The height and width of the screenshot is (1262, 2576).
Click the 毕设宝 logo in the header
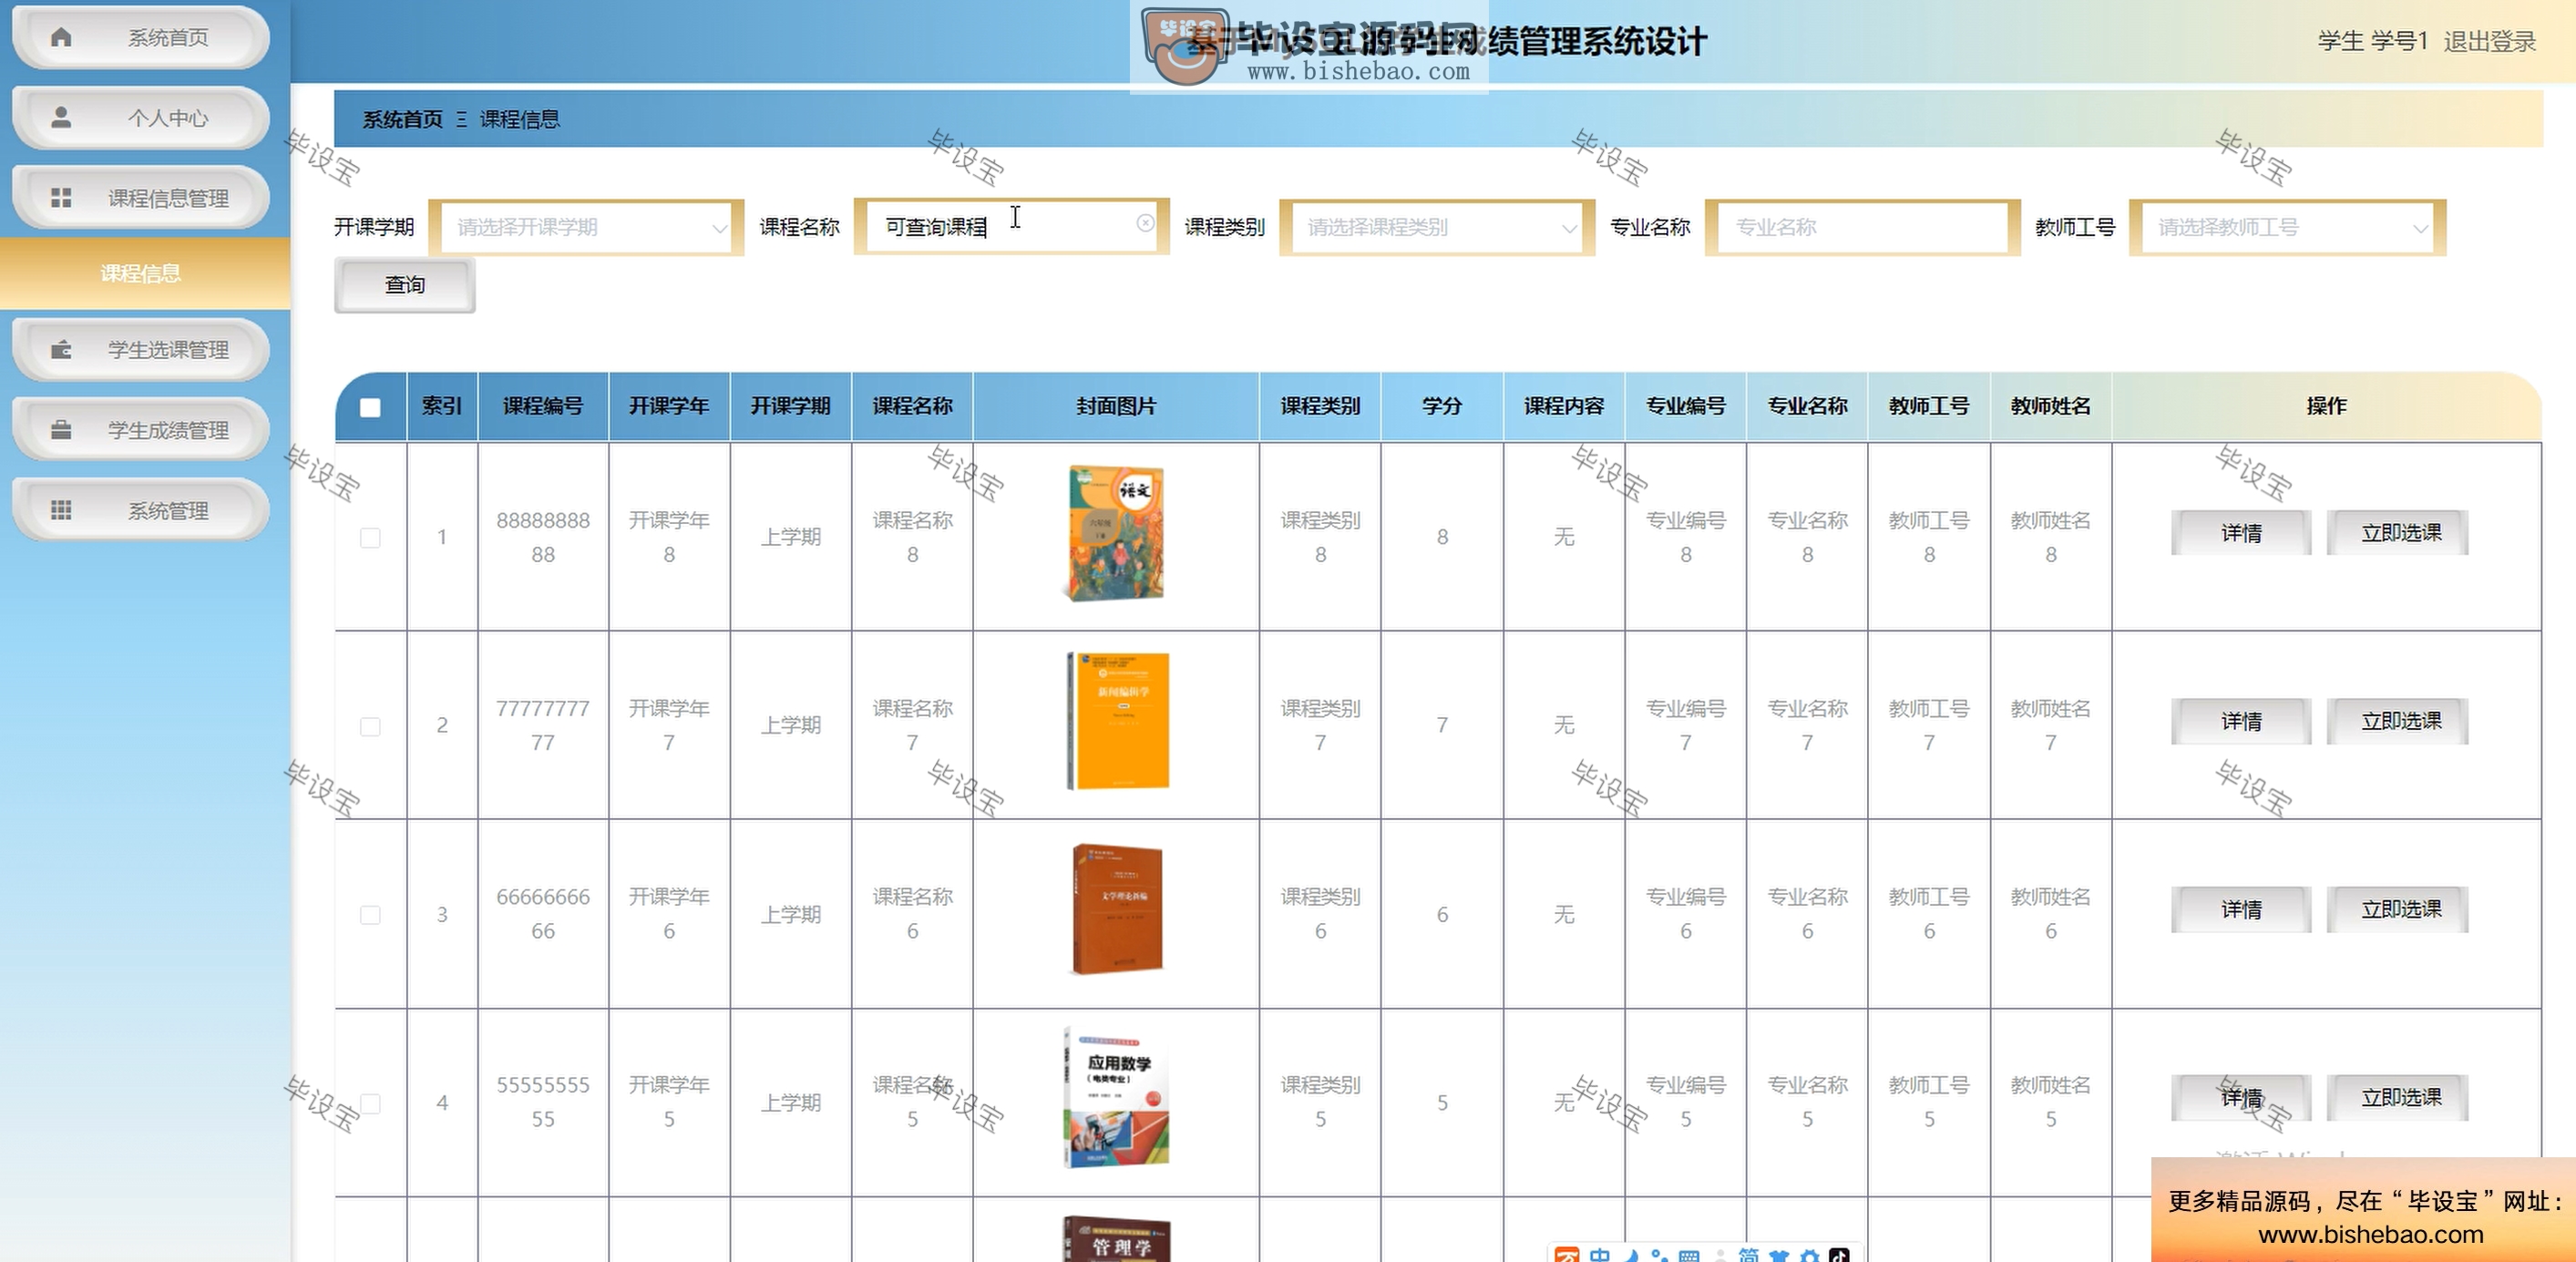1185,46
